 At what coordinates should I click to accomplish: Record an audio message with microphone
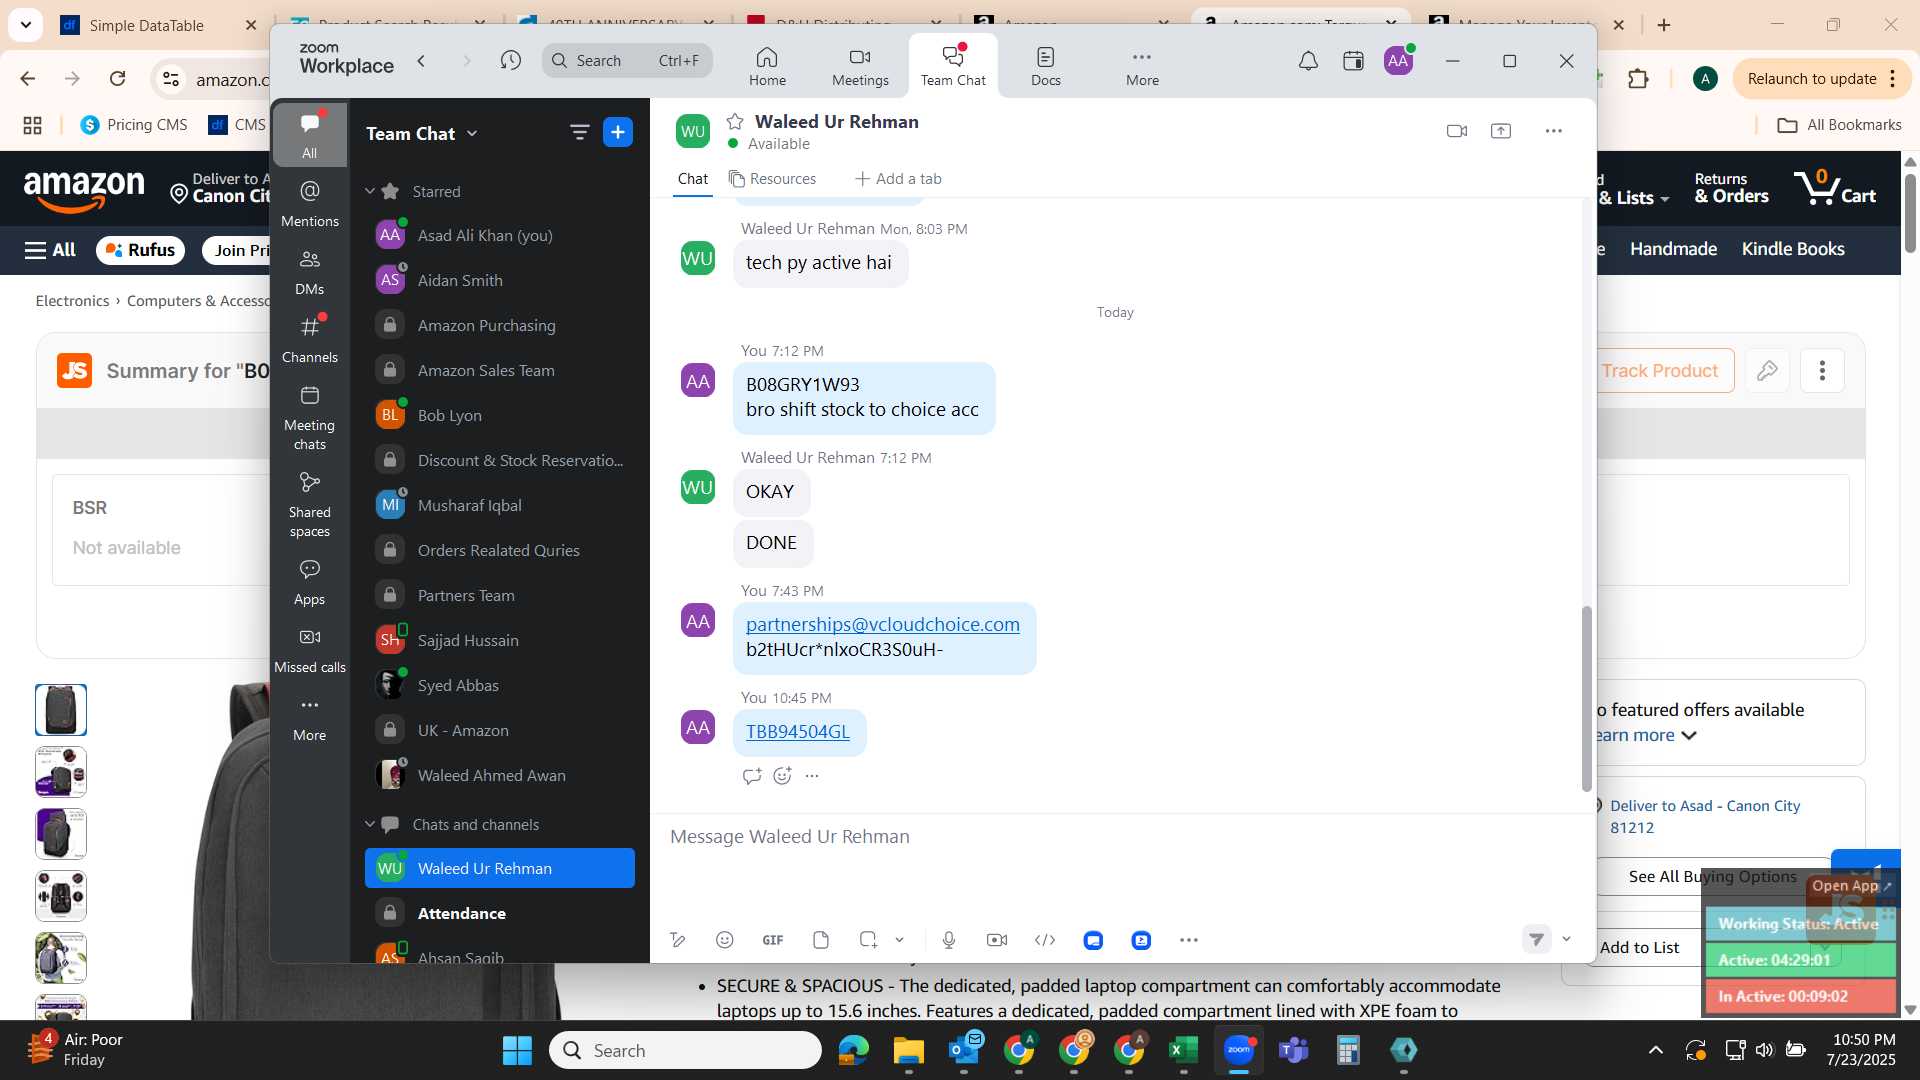[949, 940]
